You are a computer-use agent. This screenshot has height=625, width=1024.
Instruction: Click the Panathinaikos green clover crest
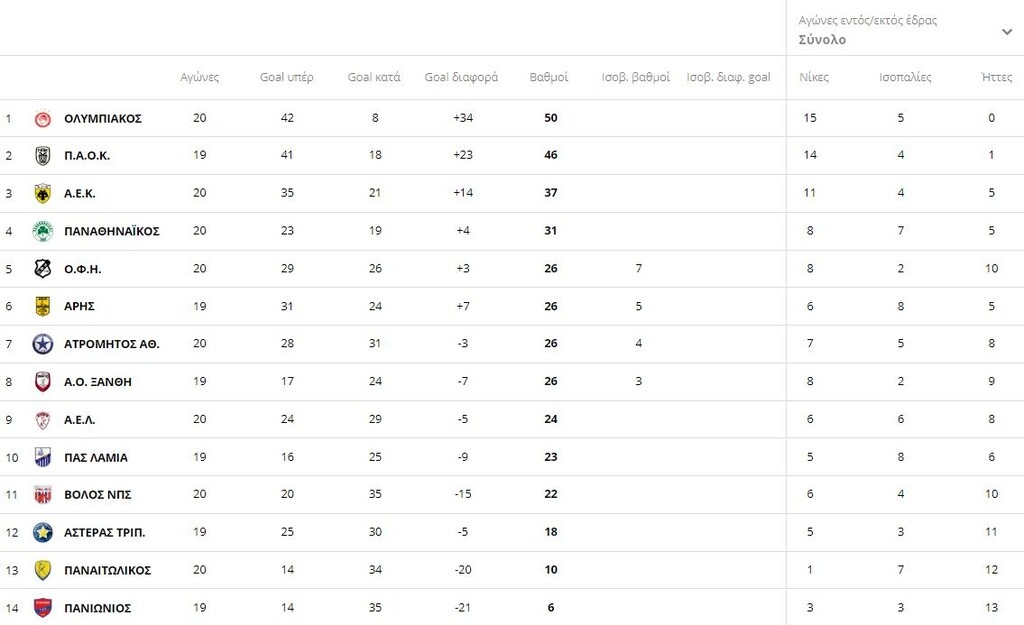42,231
